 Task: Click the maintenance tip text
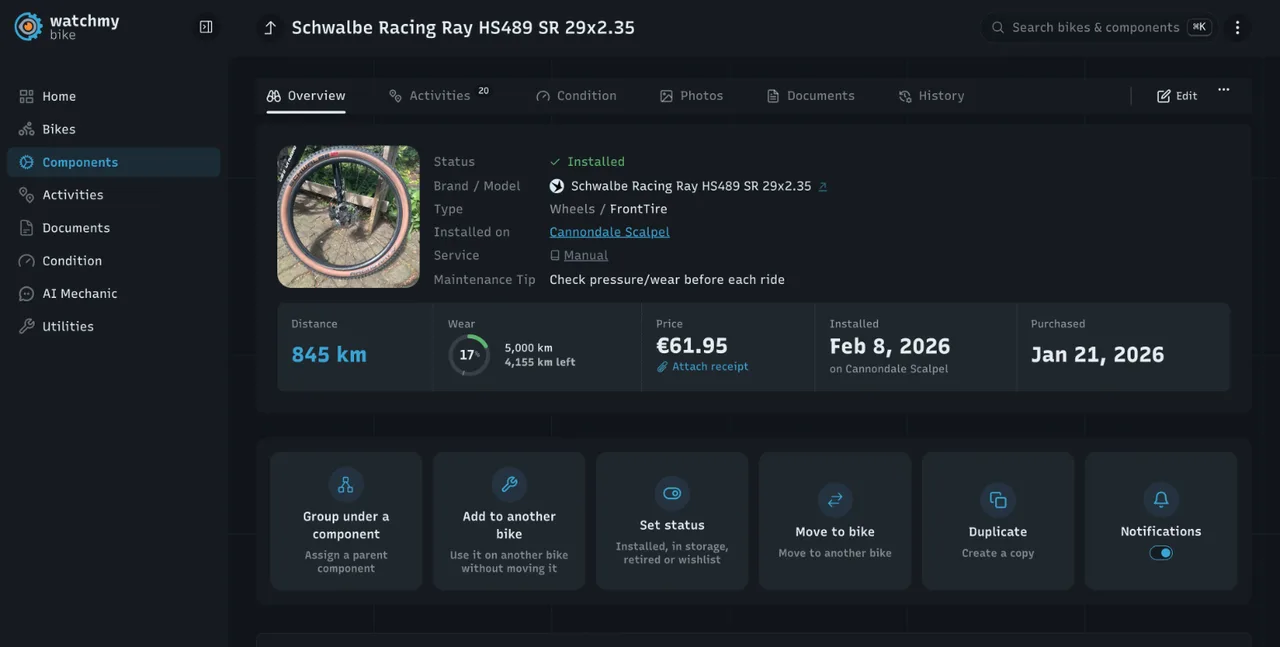click(x=667, y=280)
